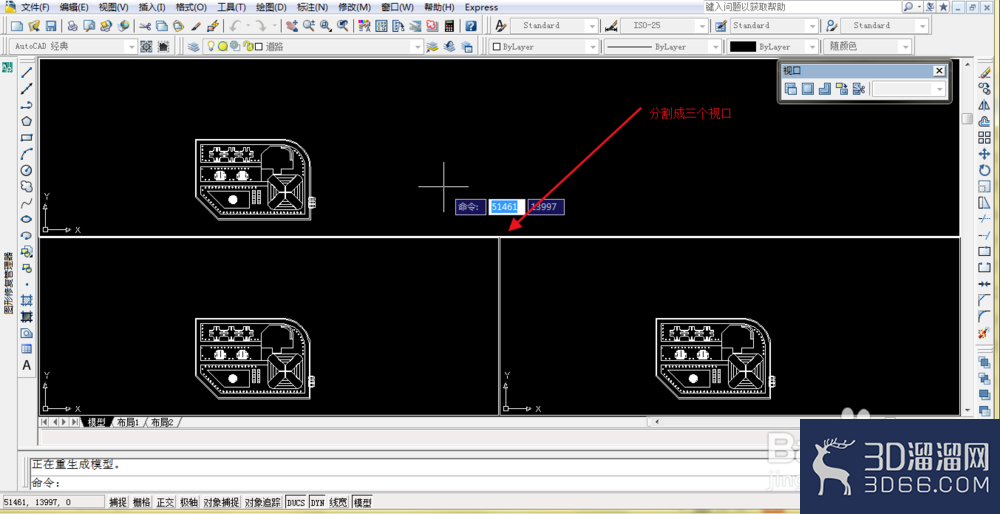Toggle 正交 ortho mode in status bar
1000x514 pixels.
coord(165,503)
